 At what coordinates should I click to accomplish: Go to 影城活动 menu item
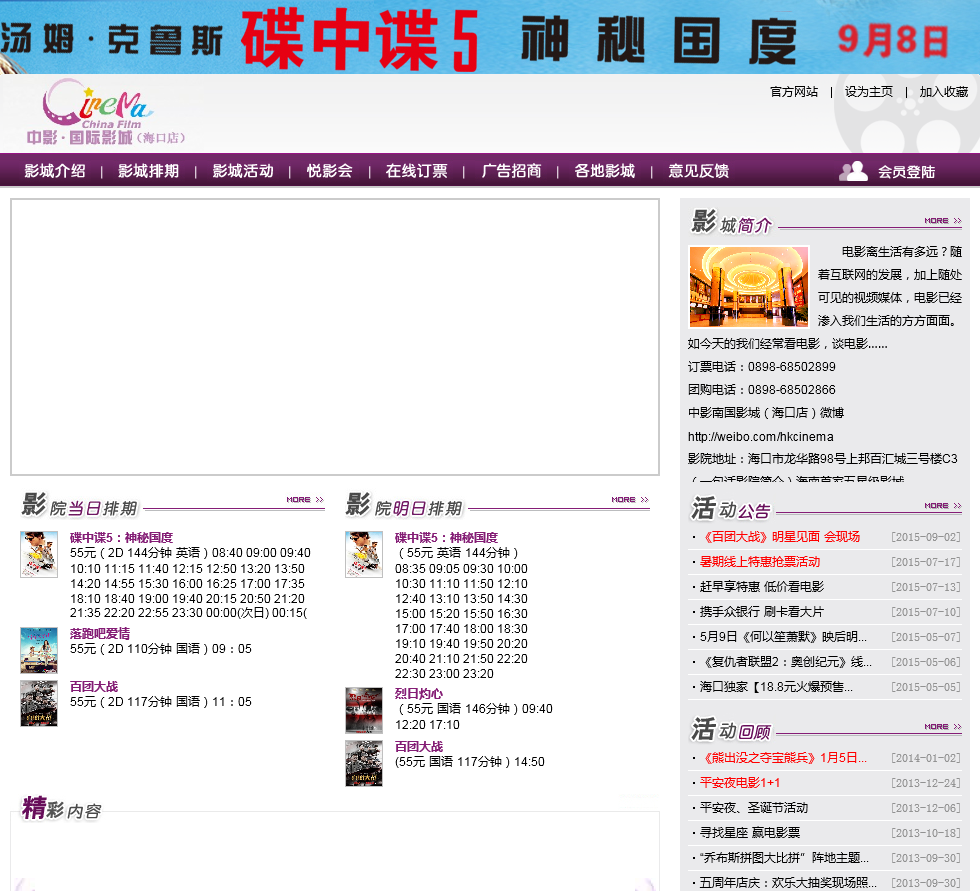point(243,171)
